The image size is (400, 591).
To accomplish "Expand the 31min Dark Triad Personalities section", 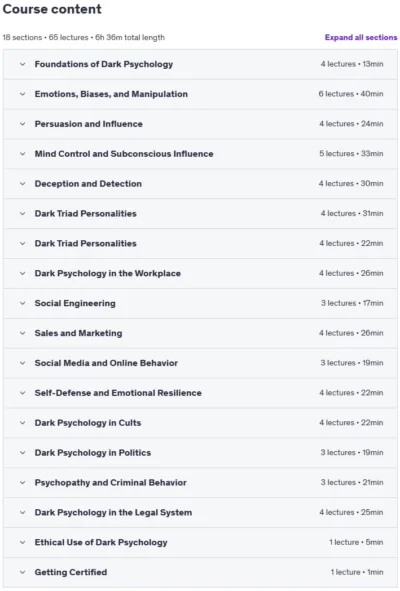I will [200, 213].
